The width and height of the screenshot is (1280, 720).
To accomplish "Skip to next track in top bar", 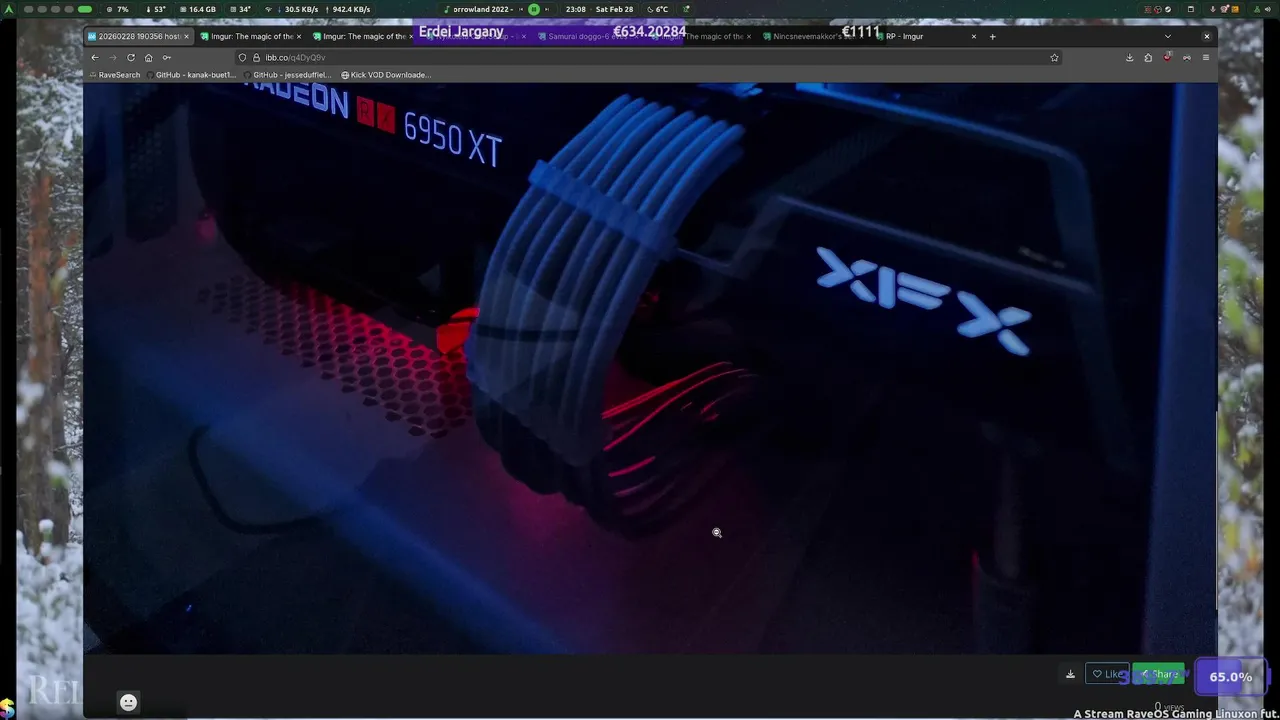I will tap(547, 9).
